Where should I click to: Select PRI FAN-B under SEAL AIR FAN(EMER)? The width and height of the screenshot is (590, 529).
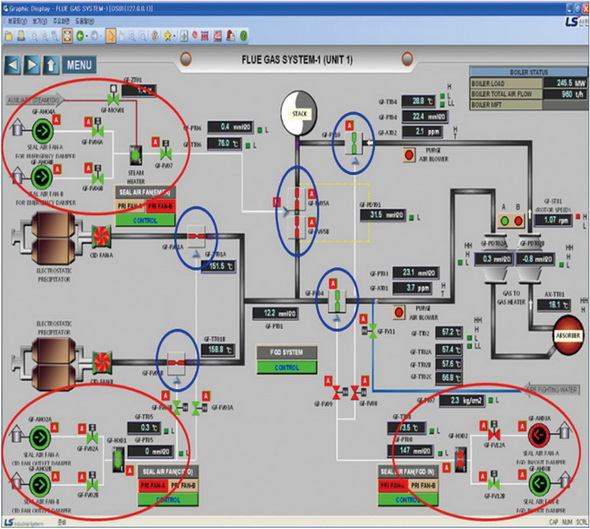click(160, 207)
